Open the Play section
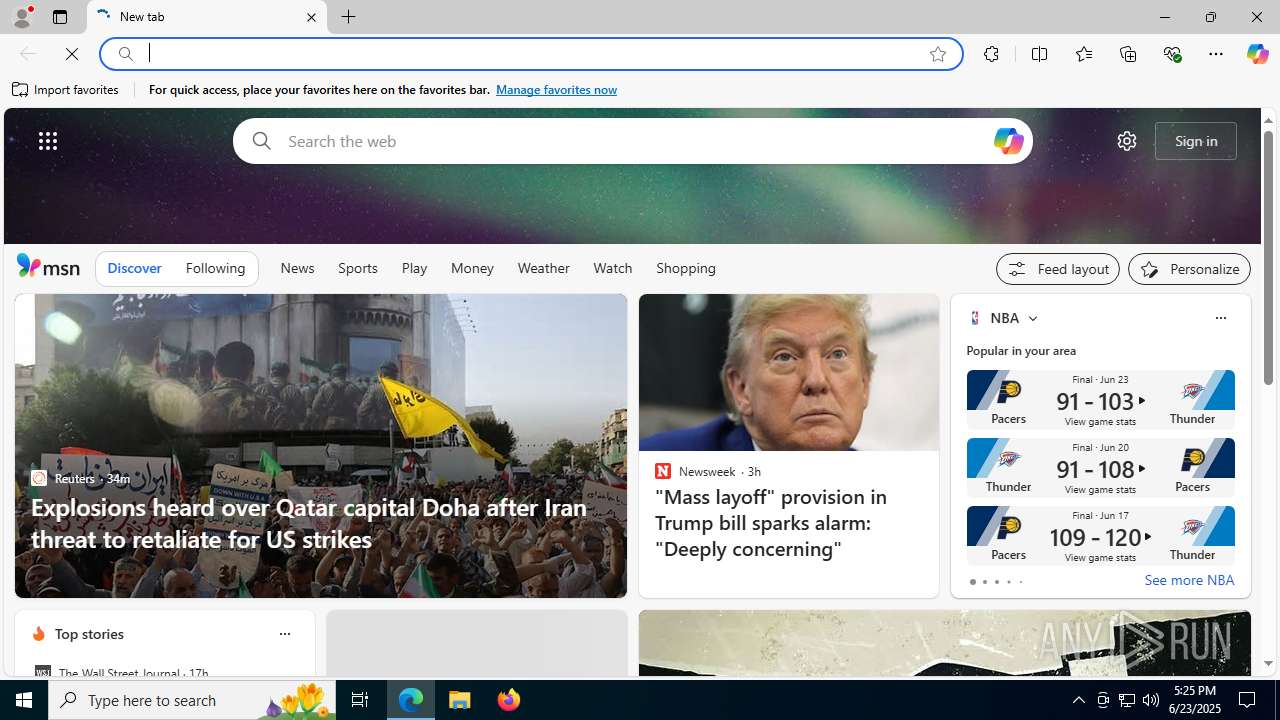This screenshot has width=1280, height=720. point(414,268)
